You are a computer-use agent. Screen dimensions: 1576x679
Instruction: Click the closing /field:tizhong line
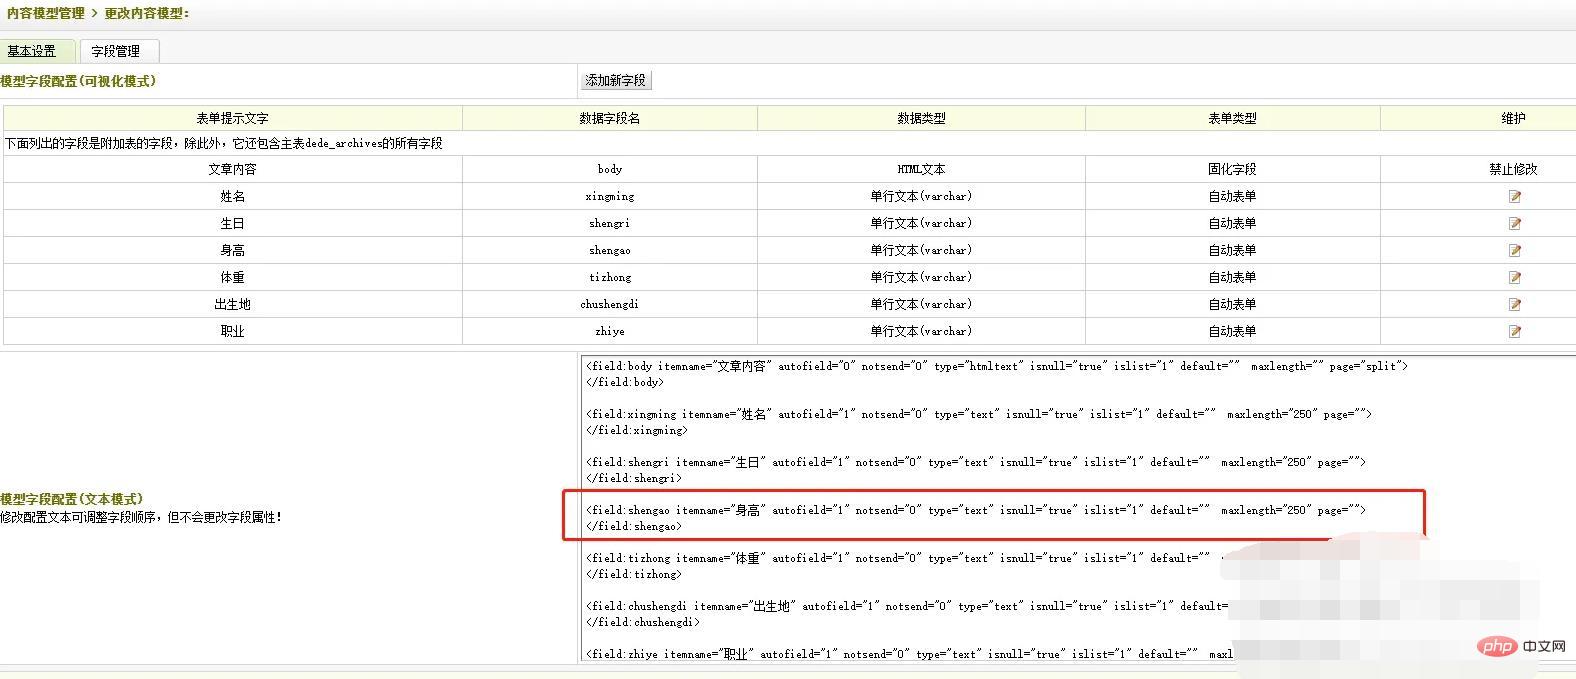point(634,574)
